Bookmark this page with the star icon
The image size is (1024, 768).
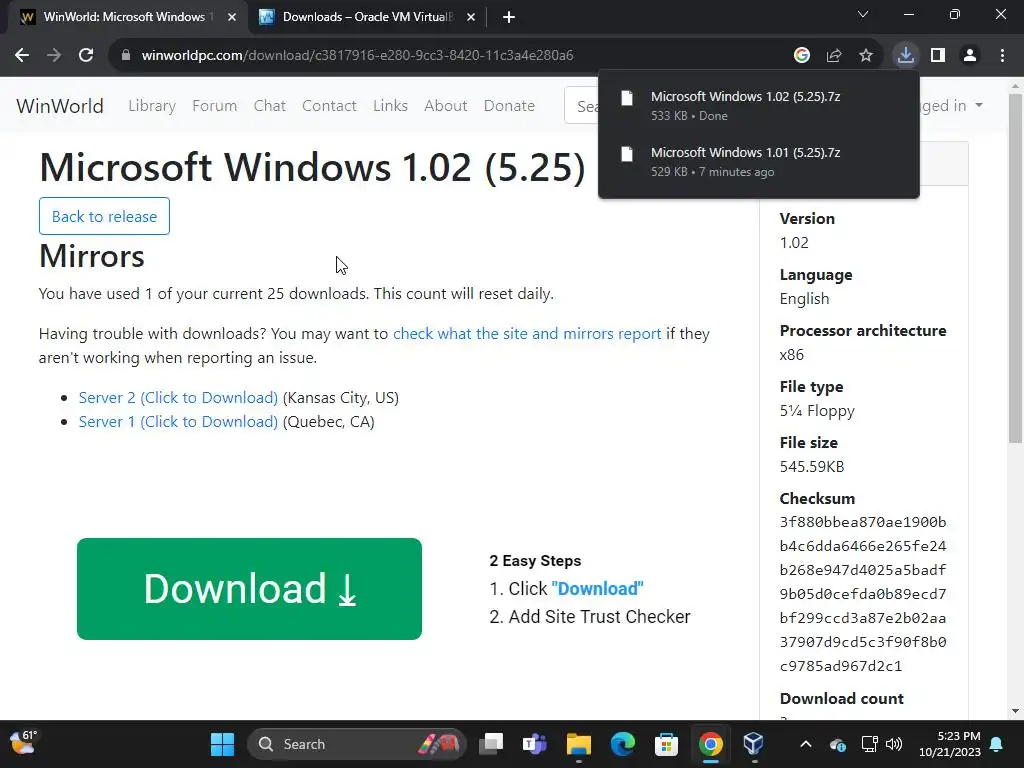pos(865,56)
